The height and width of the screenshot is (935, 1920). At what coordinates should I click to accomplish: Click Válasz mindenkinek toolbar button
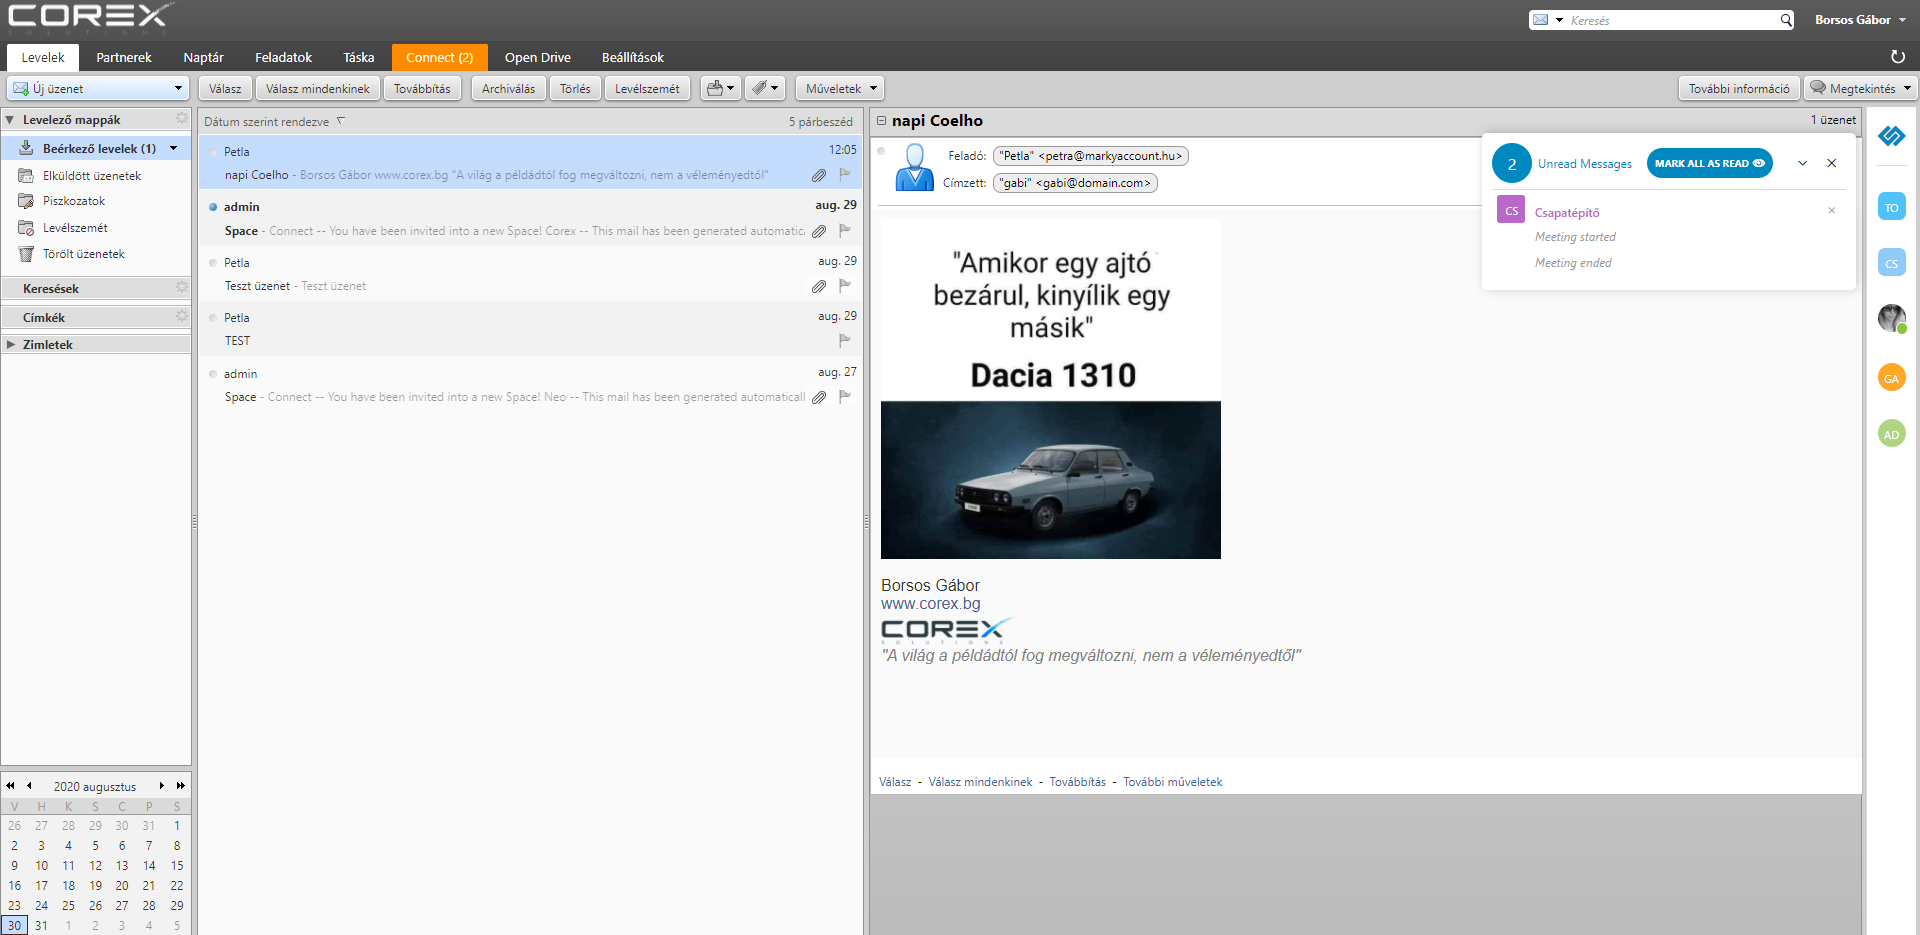(318, 88)
